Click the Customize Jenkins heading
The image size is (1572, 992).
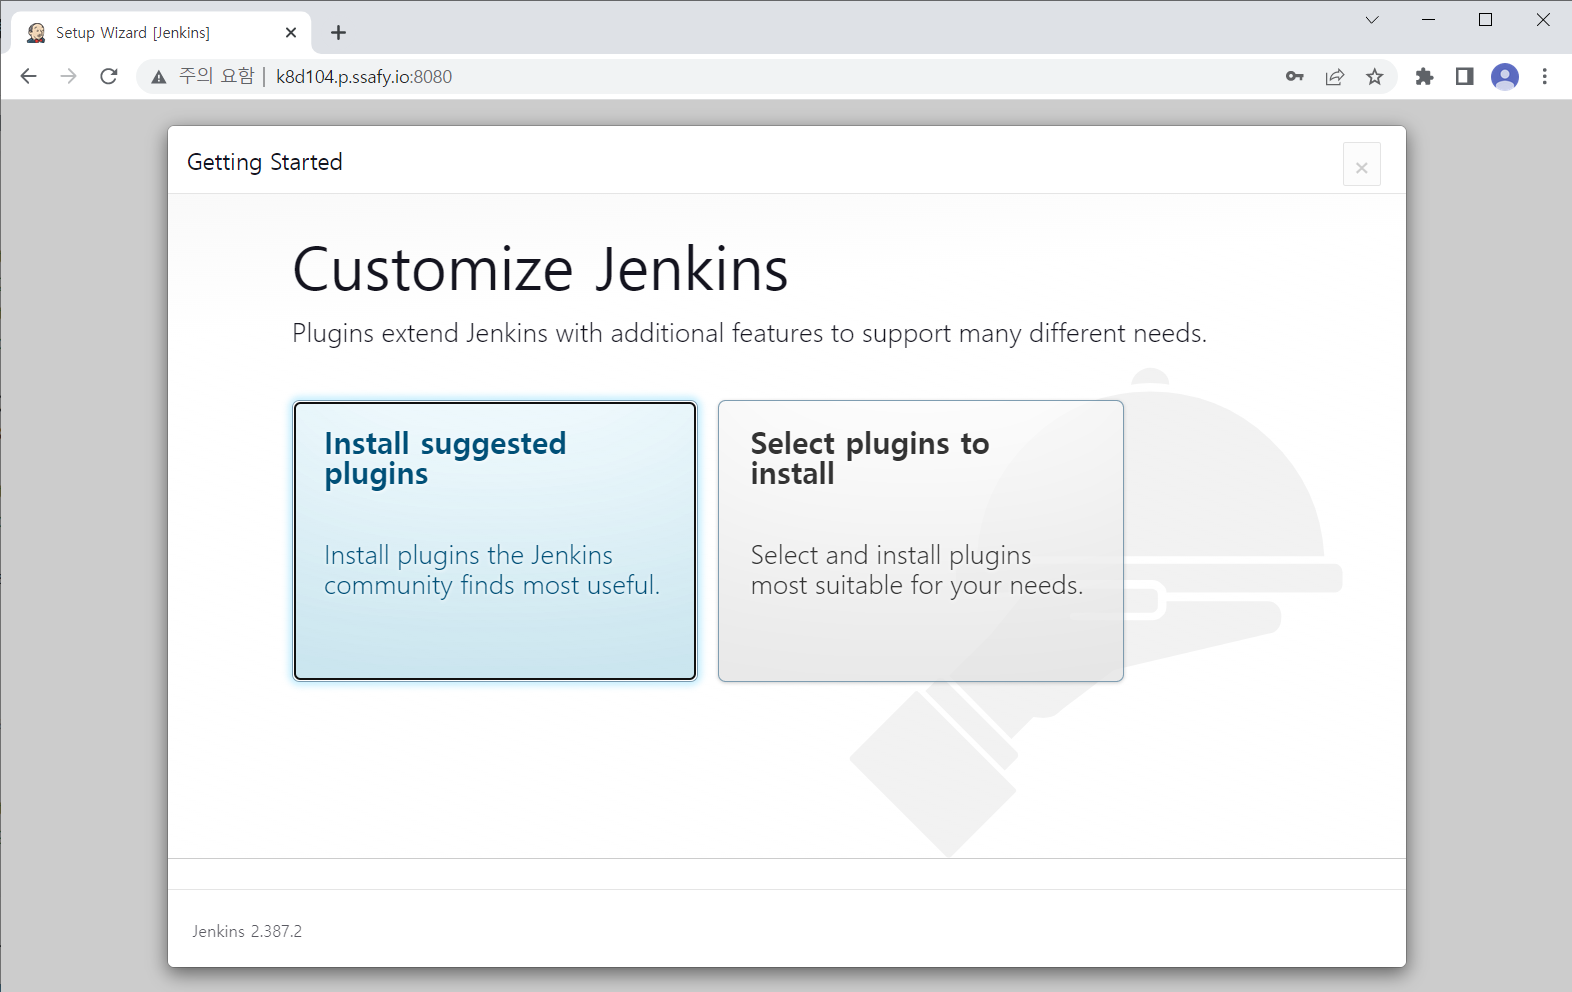(540, 269)
